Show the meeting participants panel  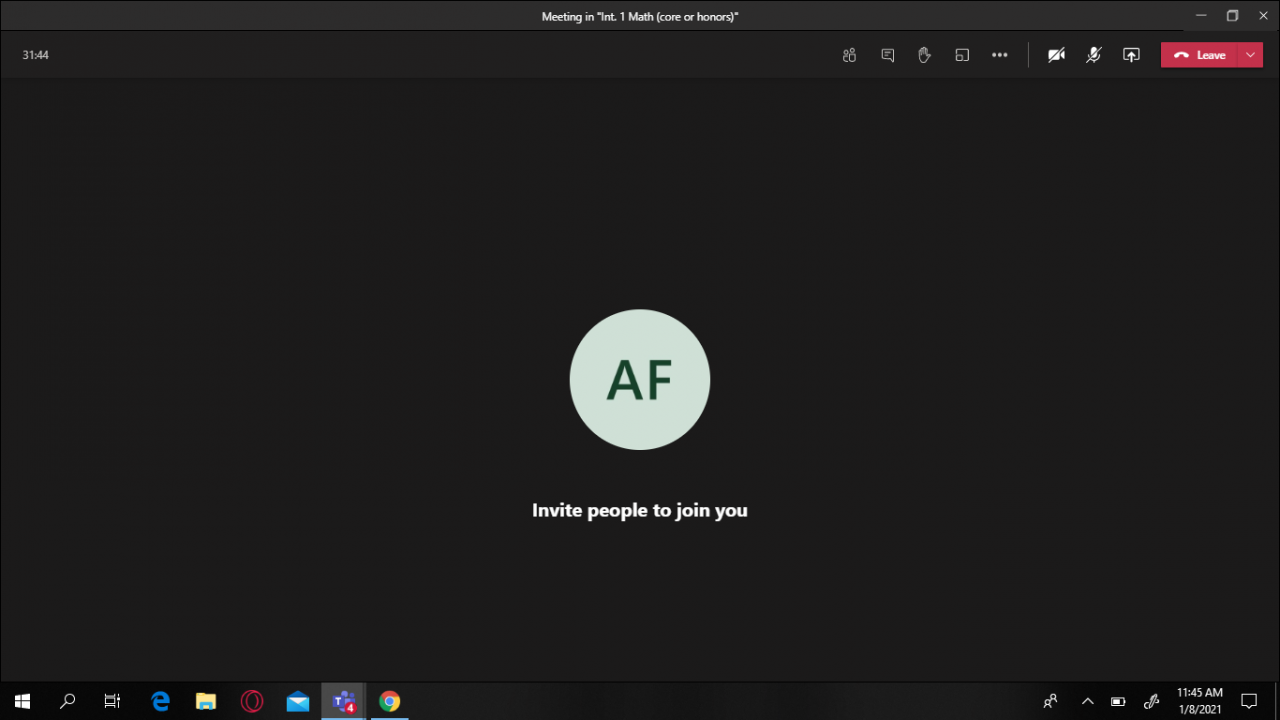pos(849,55)
